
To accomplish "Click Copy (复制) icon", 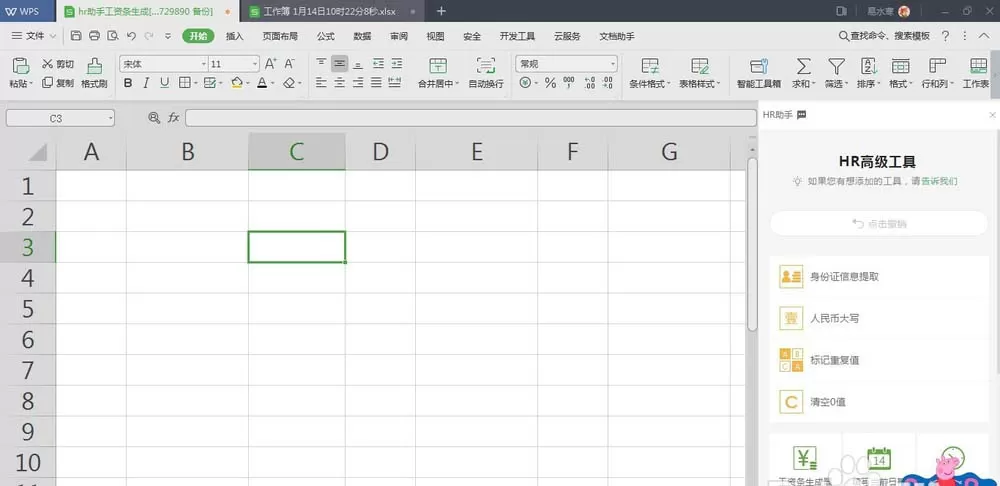I will tap(47, 82).
